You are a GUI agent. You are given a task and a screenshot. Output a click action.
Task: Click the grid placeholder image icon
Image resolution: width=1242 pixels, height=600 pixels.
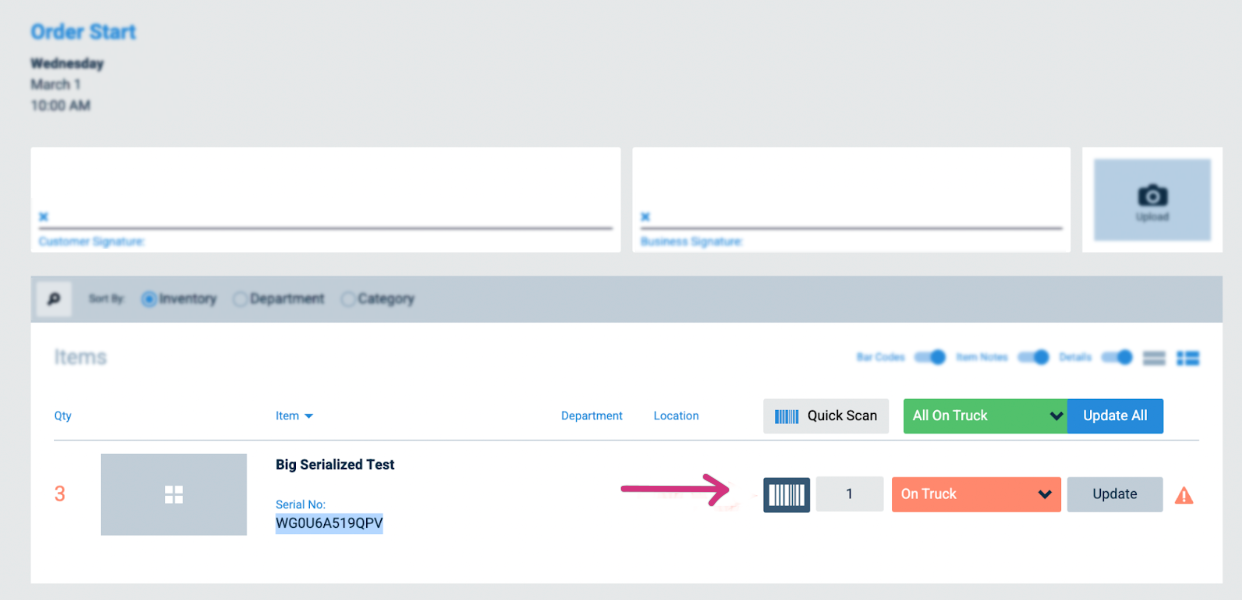point(173,494)
